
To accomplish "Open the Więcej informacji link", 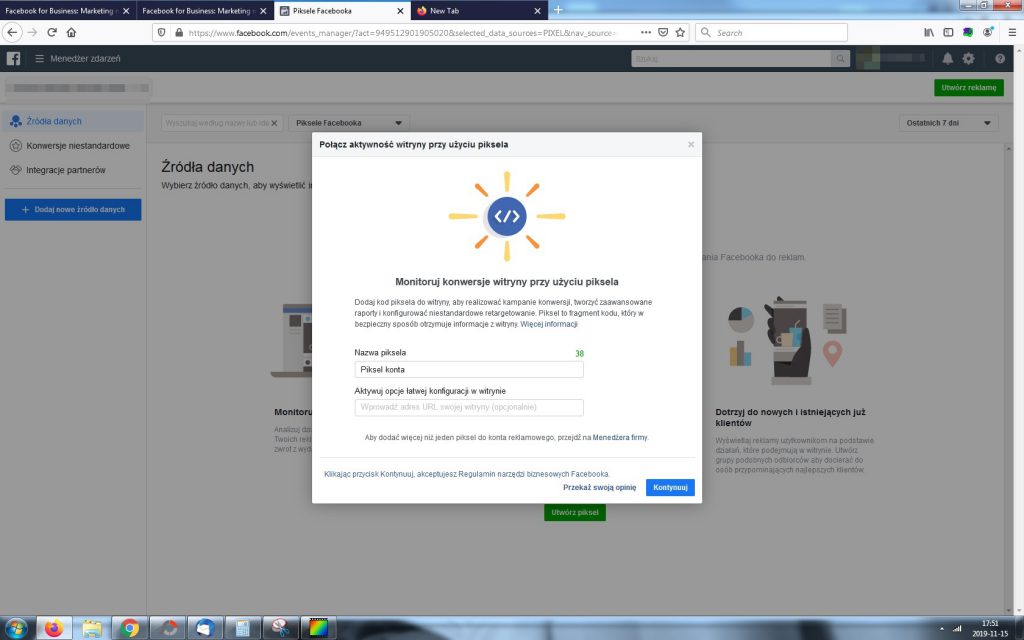I will tap(549, 324).
